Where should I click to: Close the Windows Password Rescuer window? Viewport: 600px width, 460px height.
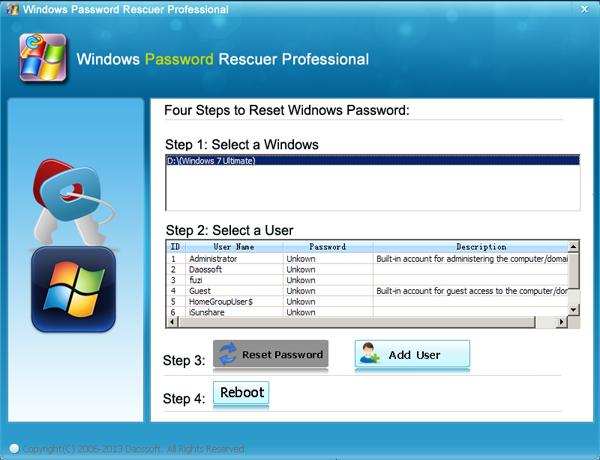point(584,9)
